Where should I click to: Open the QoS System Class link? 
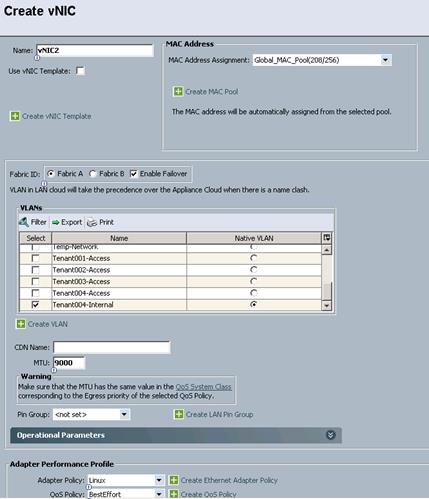203,387
